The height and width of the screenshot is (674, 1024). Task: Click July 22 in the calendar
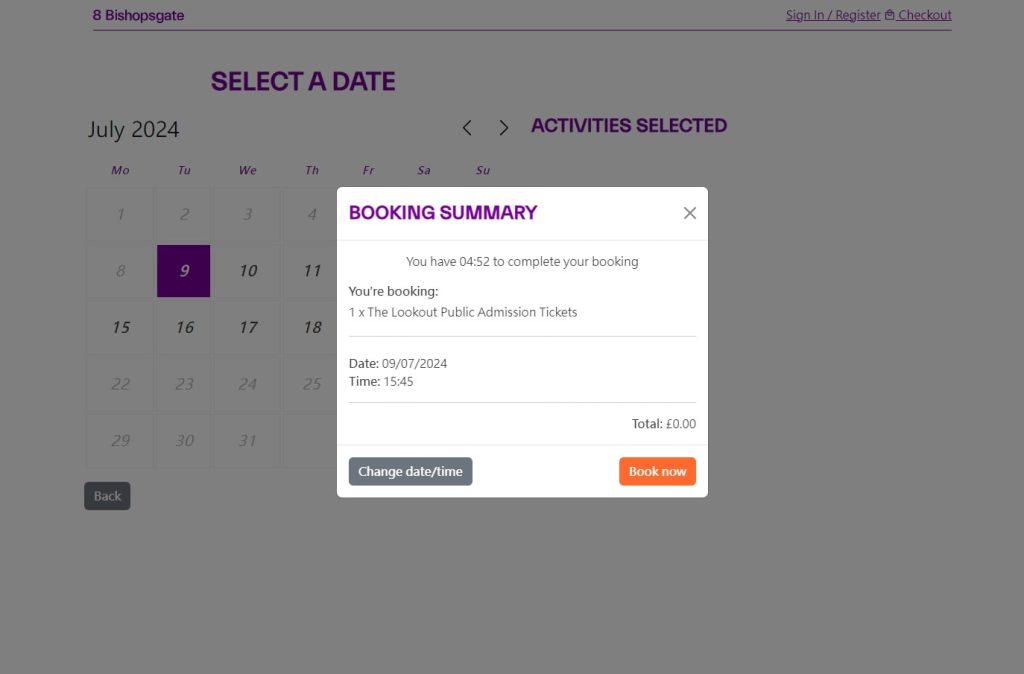(x=121, y=384)
